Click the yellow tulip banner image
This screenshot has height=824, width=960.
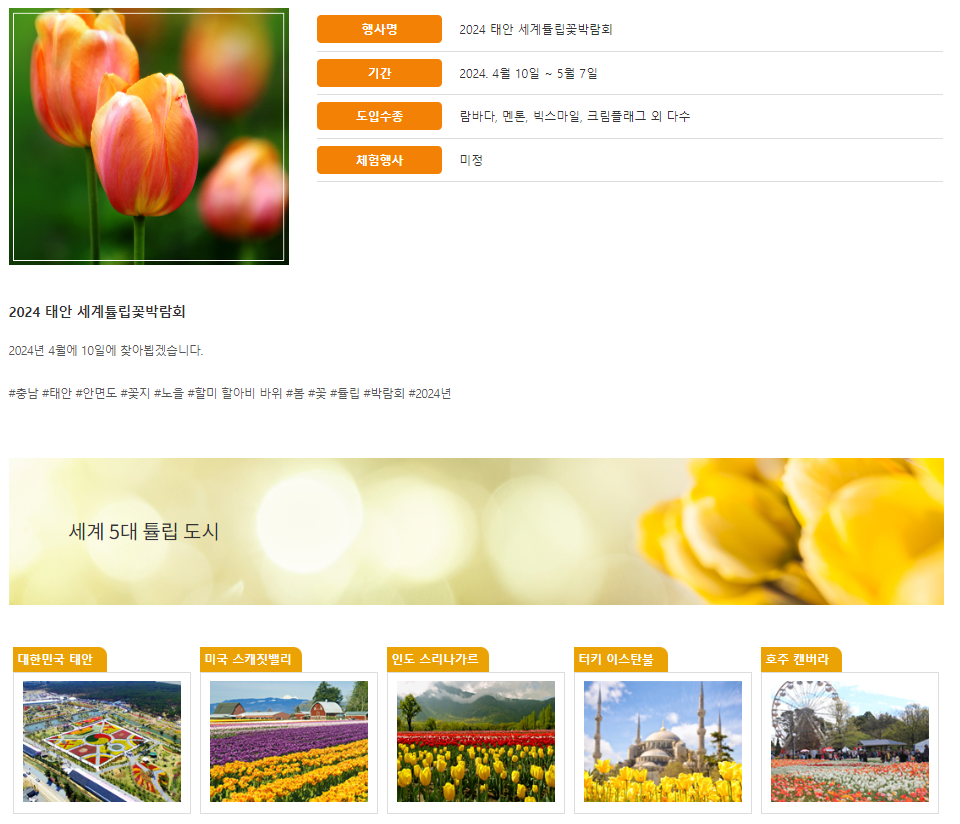point(476,531)
